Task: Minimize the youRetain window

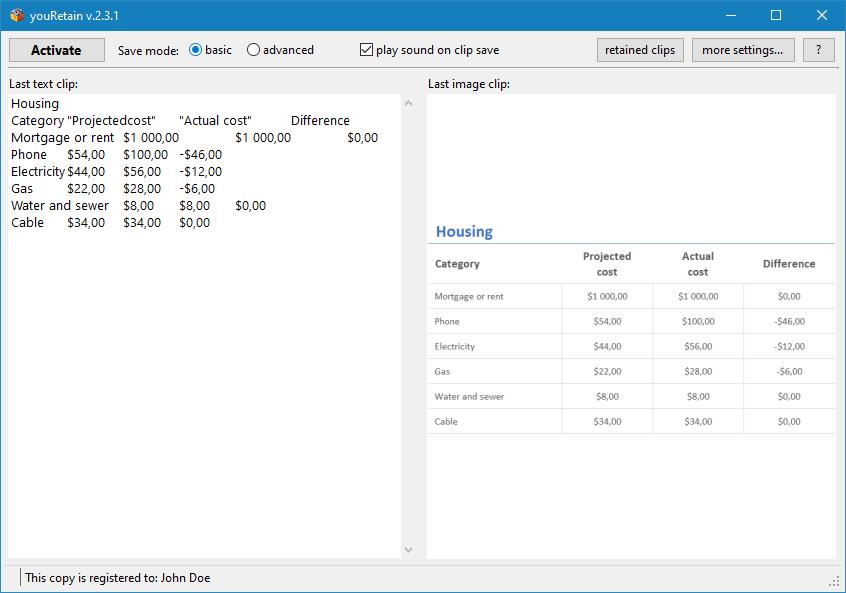Action: (729, 15)
